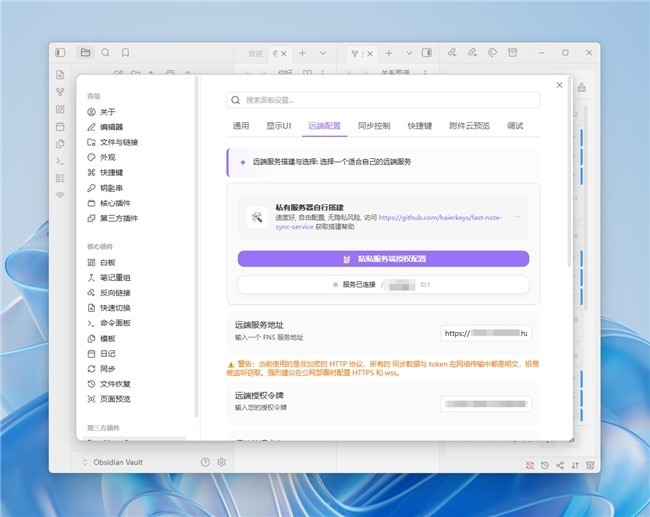Focus the 搜索面板设置 search field
650x517 pixels.
pos(383,100)
